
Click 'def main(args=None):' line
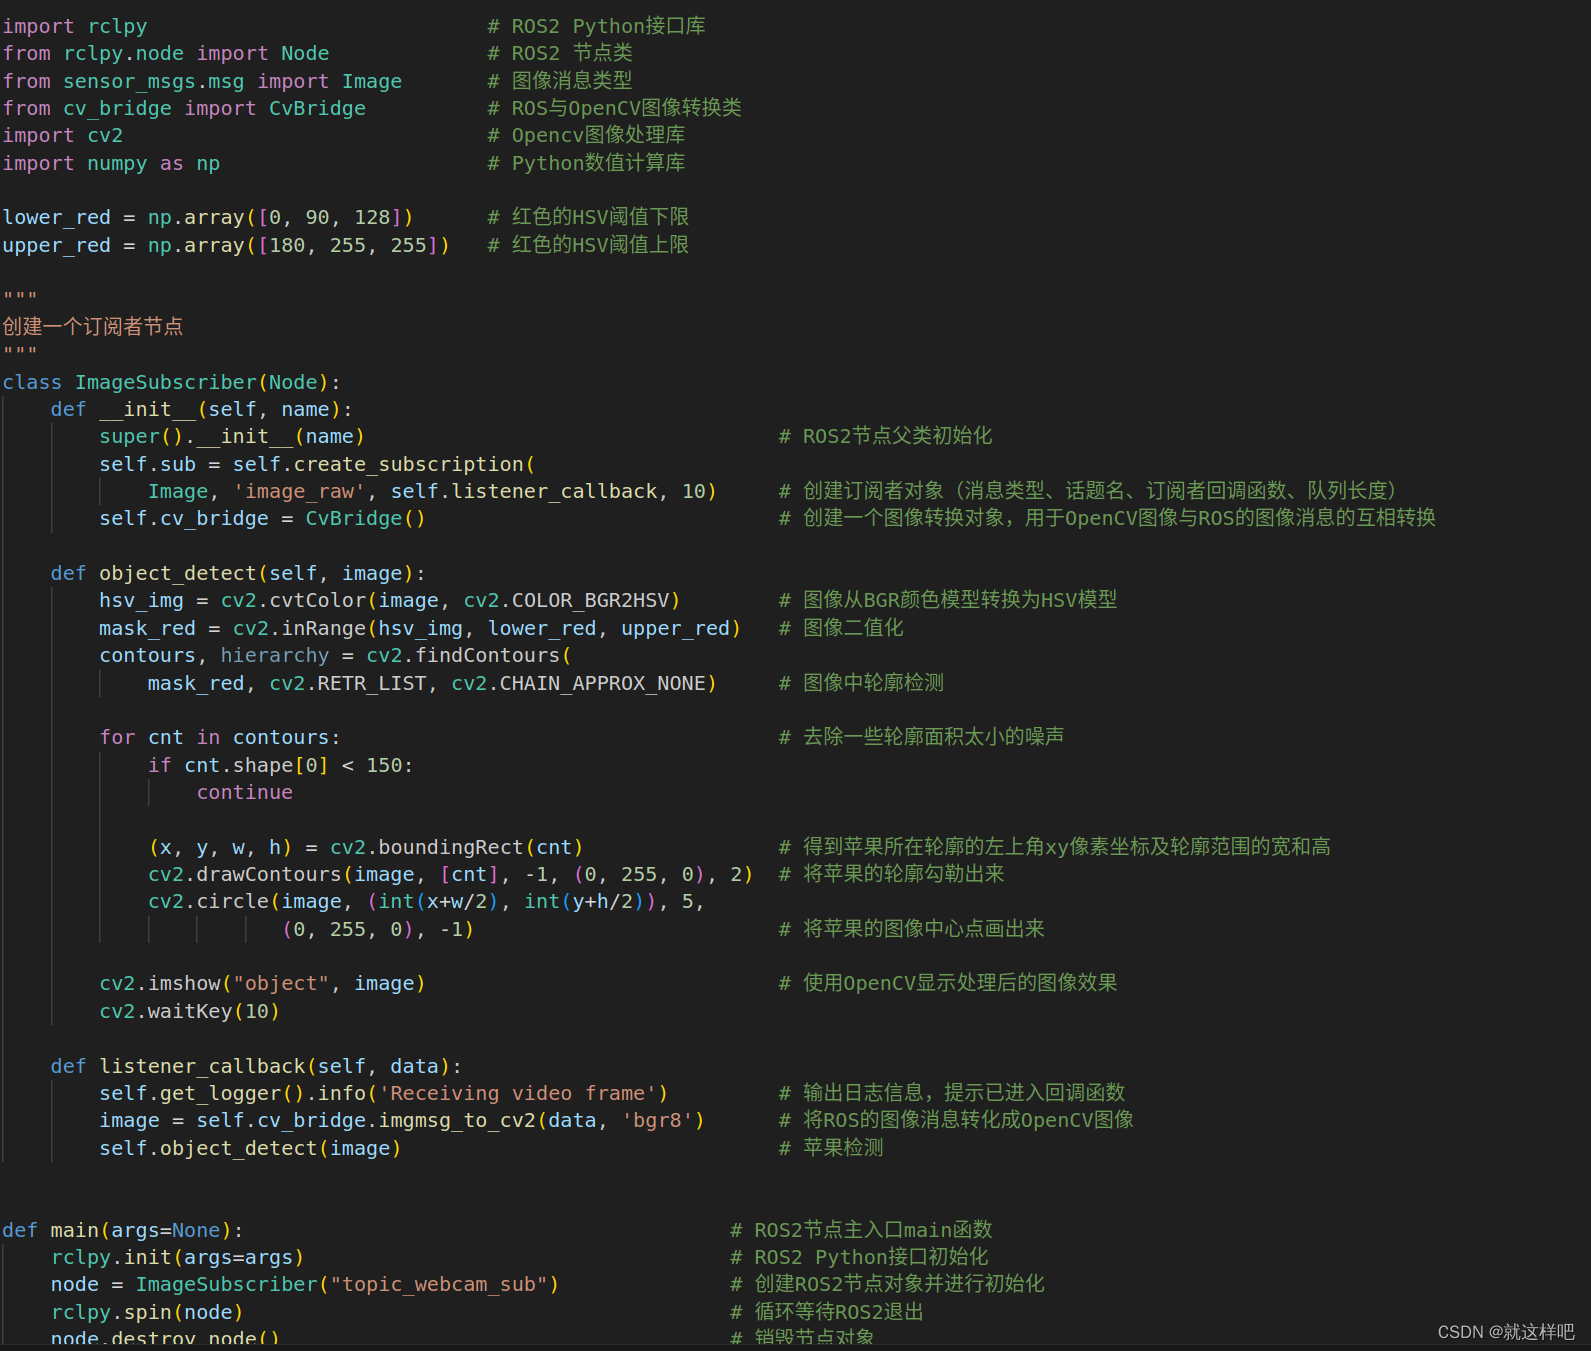(123, 1230)
